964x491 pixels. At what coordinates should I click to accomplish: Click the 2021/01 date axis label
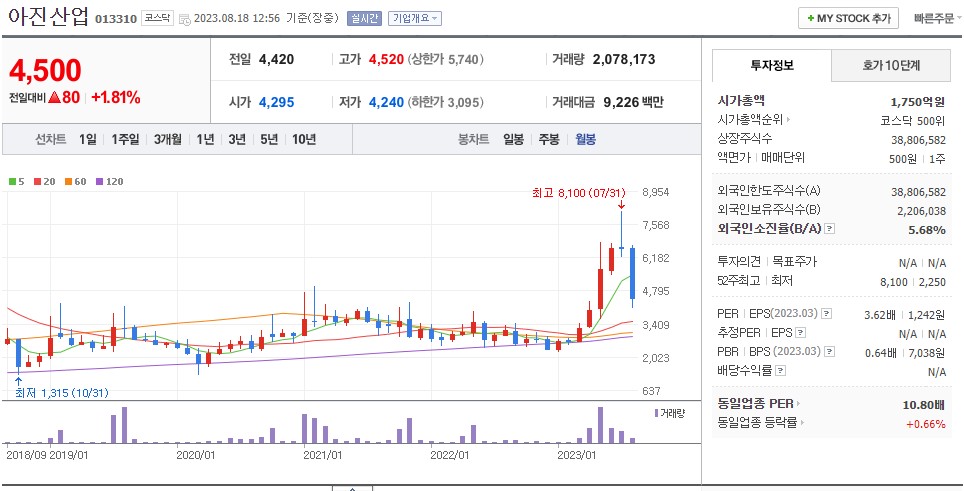tap(323, 455)
